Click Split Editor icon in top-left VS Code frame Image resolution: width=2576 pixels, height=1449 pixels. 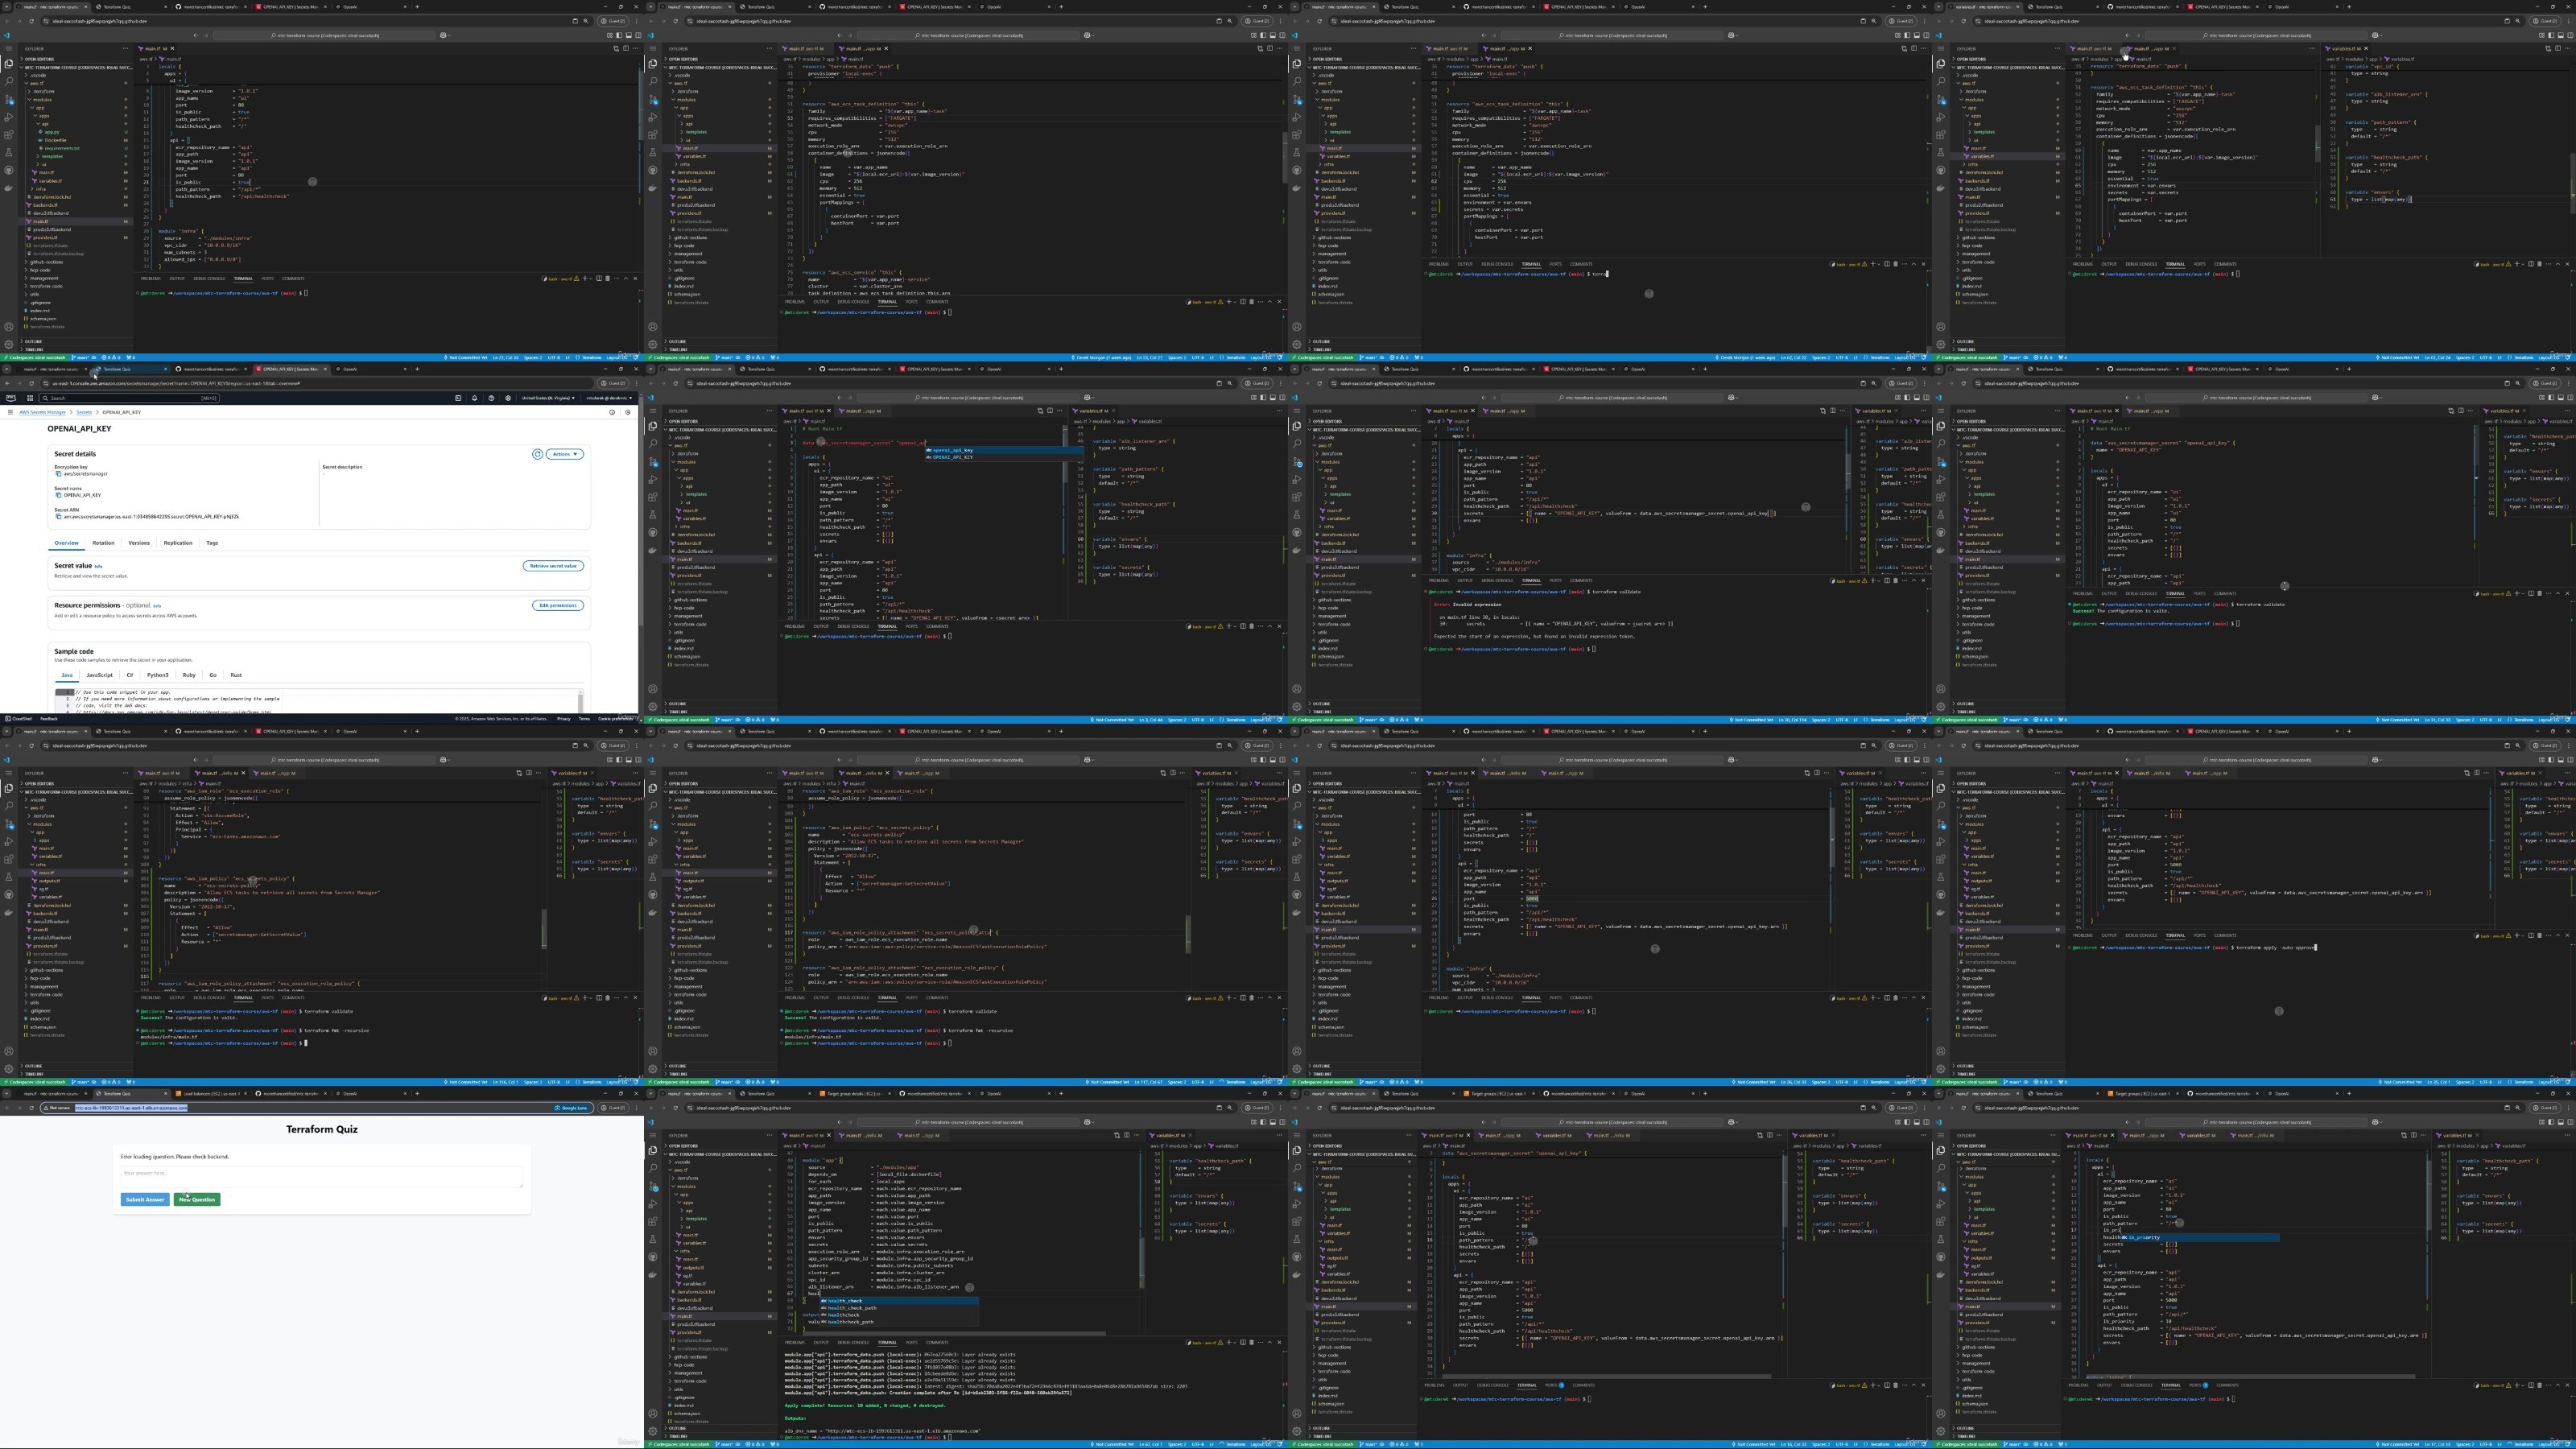[x=626, y=49]
